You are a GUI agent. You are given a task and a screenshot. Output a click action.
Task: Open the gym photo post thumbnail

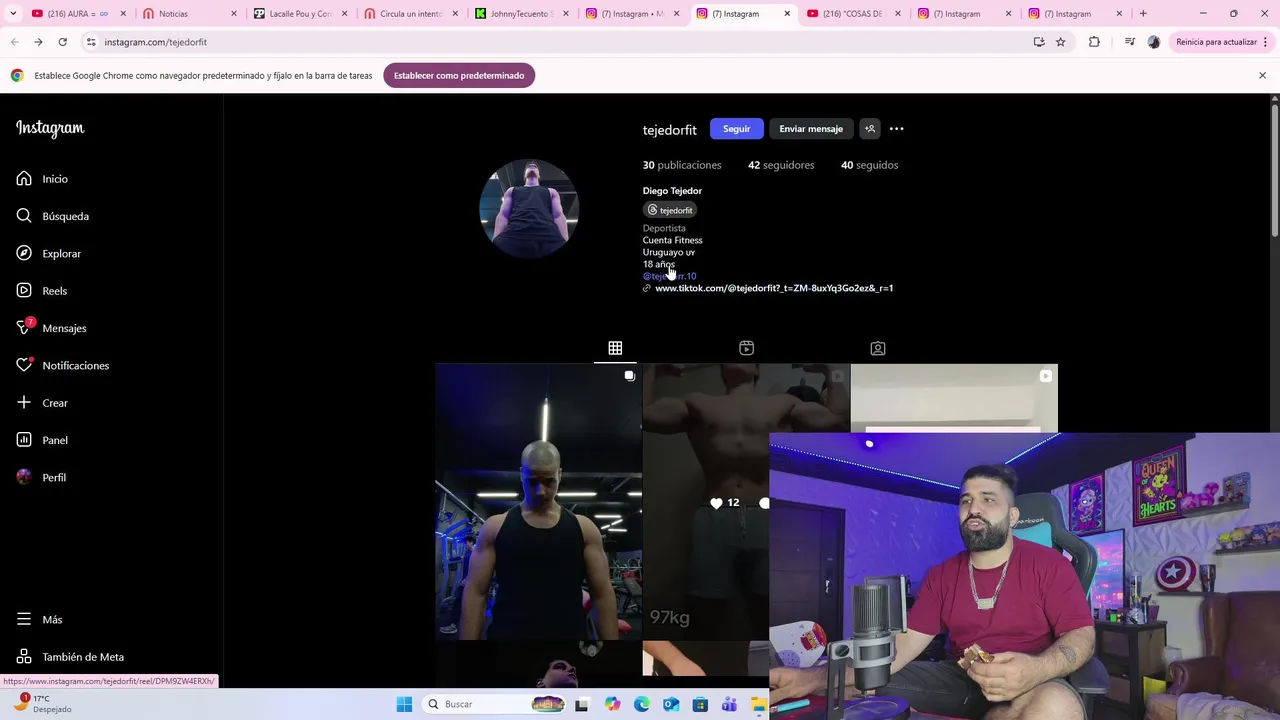point(538,502)
